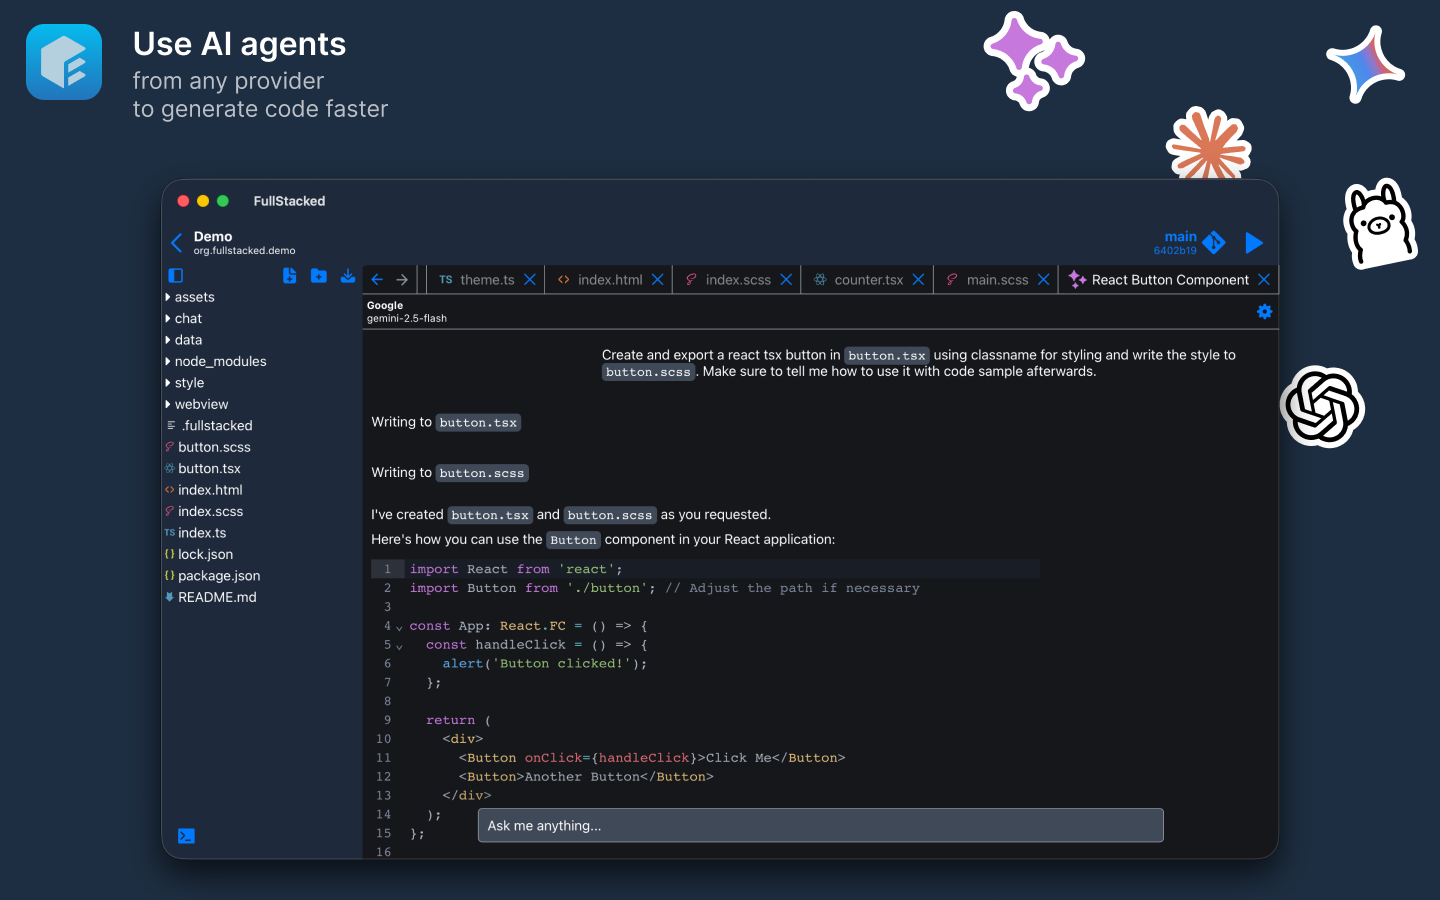Open the git branch icon
1440x900 pixels.
[x=1214, y=243]
